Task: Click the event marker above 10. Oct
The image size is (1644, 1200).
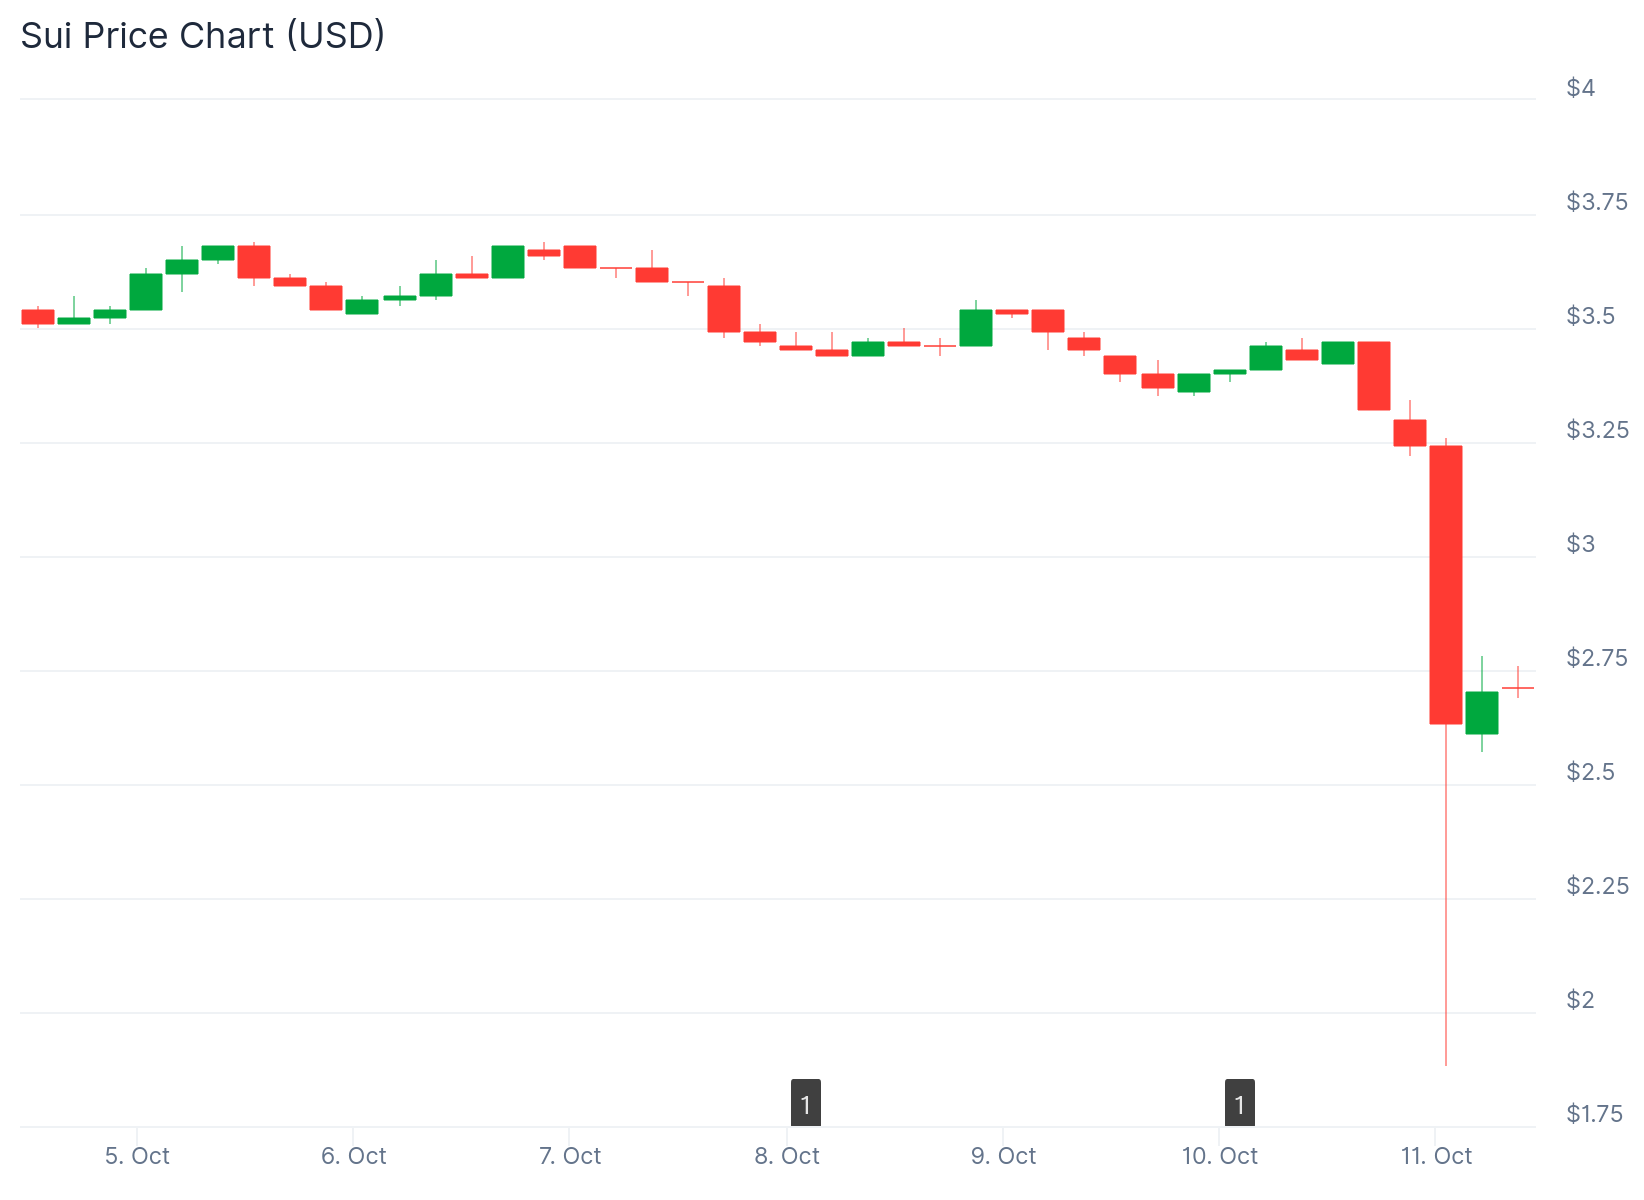Action: [x=1239, y=1103]
